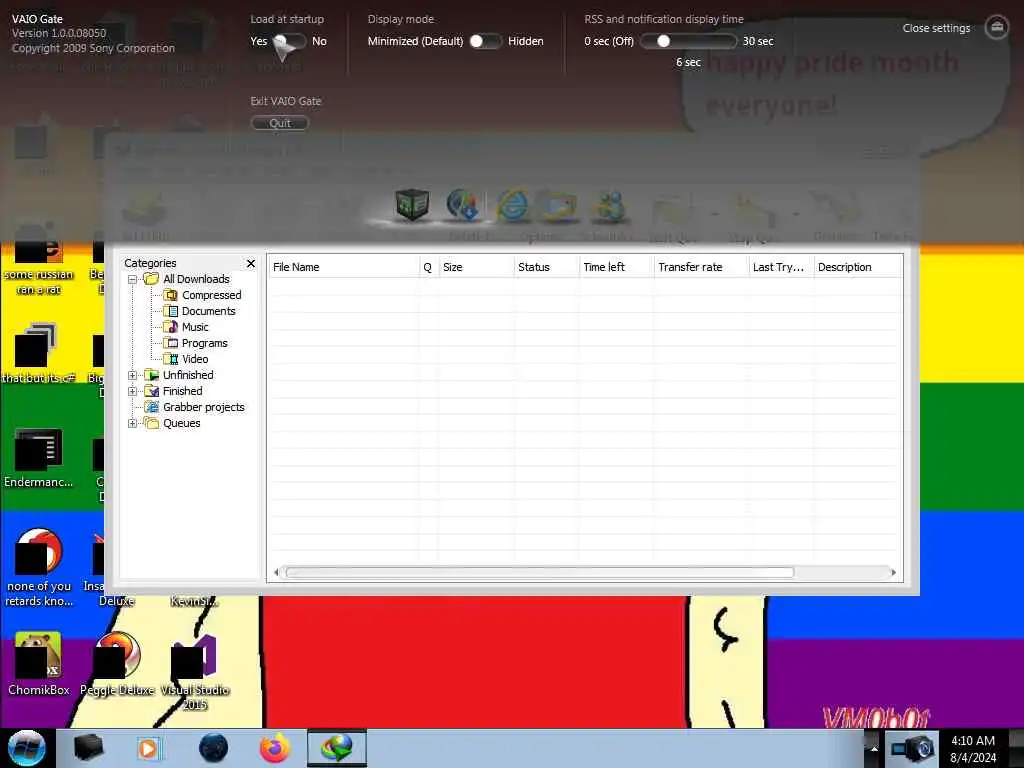Open the green cube icon in VAIO Gate dock

(x=412, y=204)
